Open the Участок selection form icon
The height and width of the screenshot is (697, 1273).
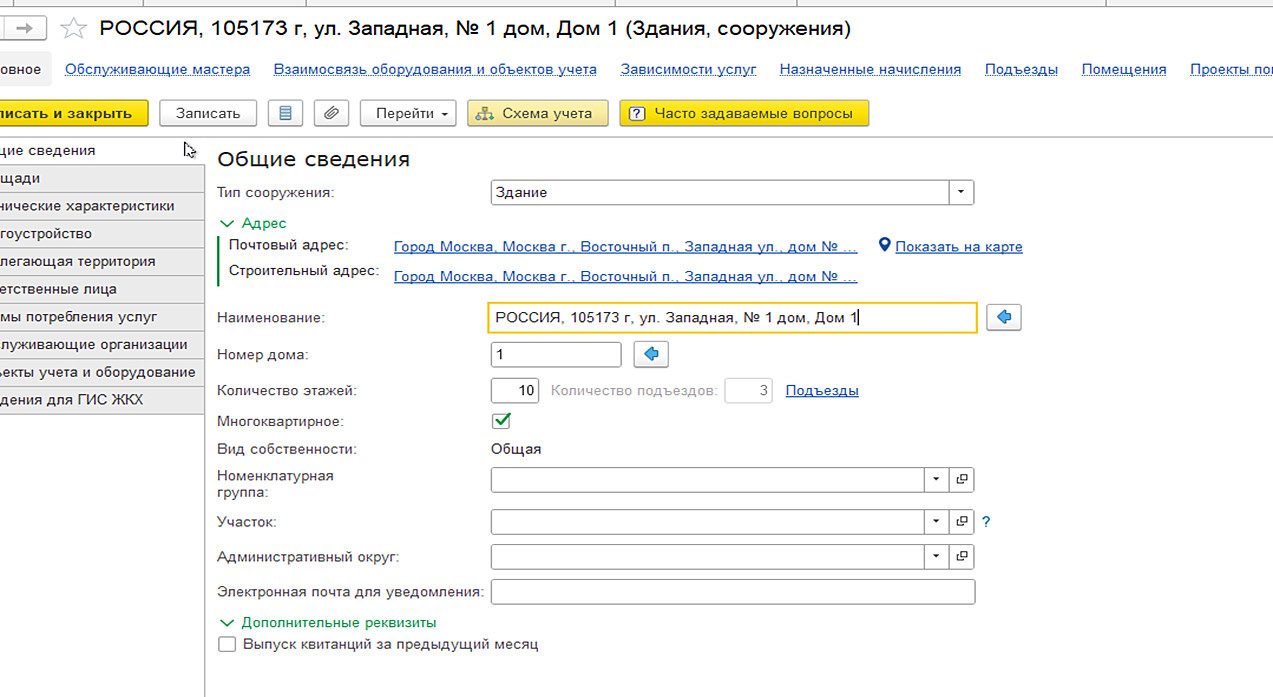coord(961,522)
